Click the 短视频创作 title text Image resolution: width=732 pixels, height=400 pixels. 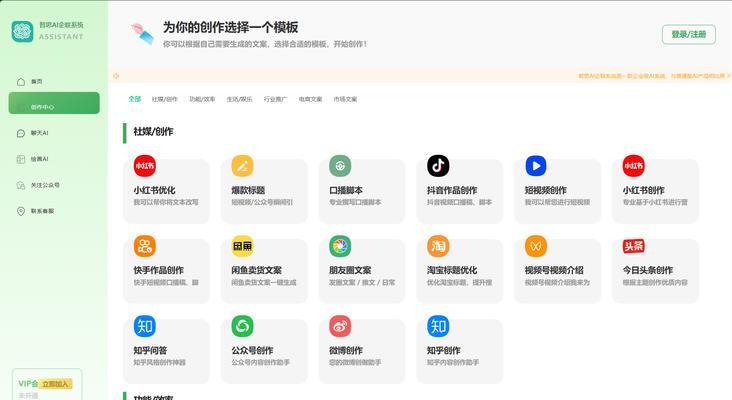point(546,190)
